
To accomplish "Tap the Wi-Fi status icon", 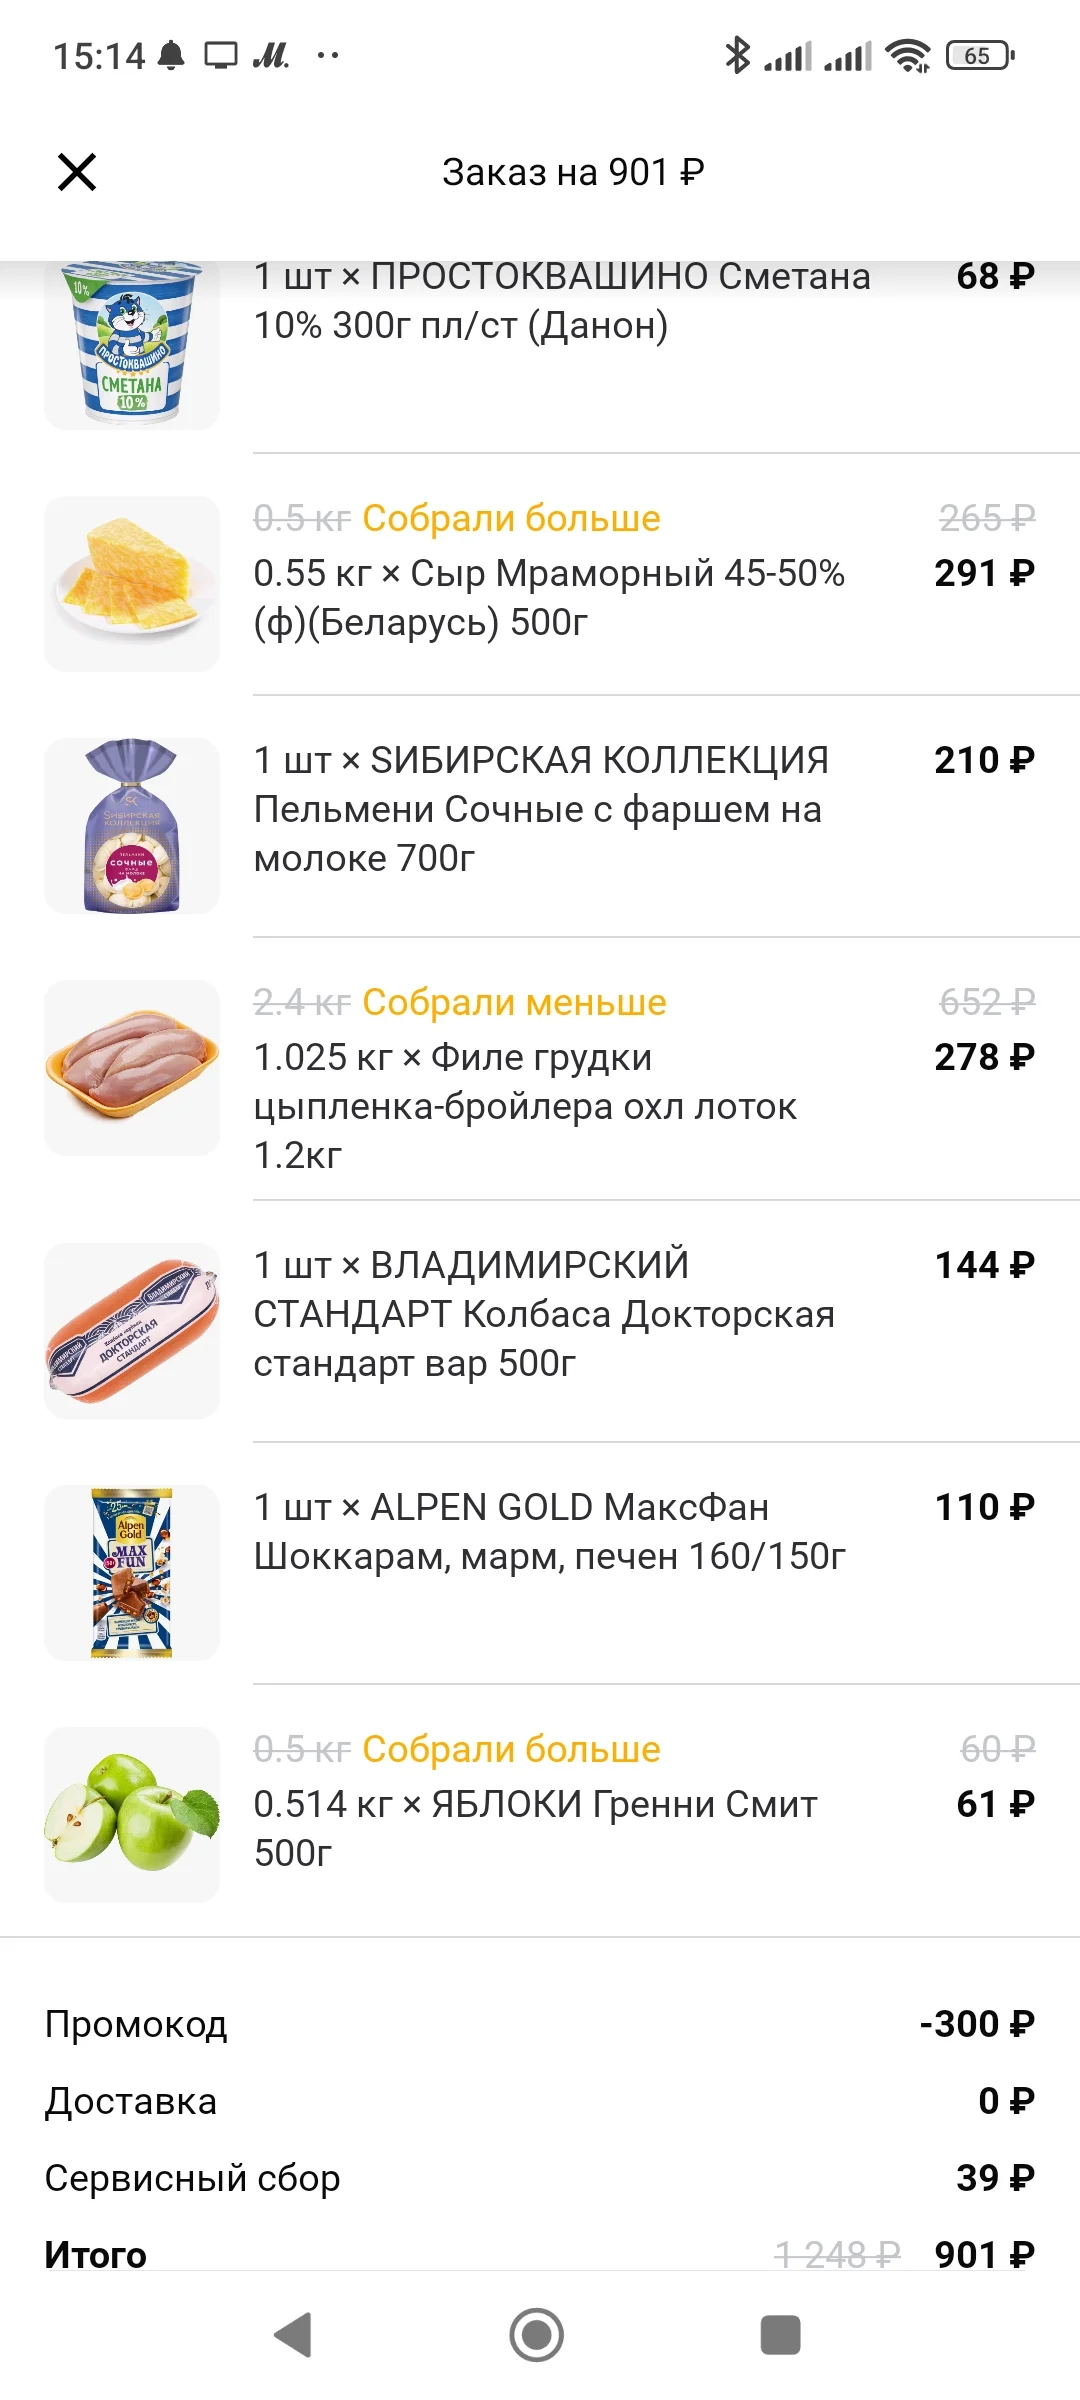I will [908, 55].
